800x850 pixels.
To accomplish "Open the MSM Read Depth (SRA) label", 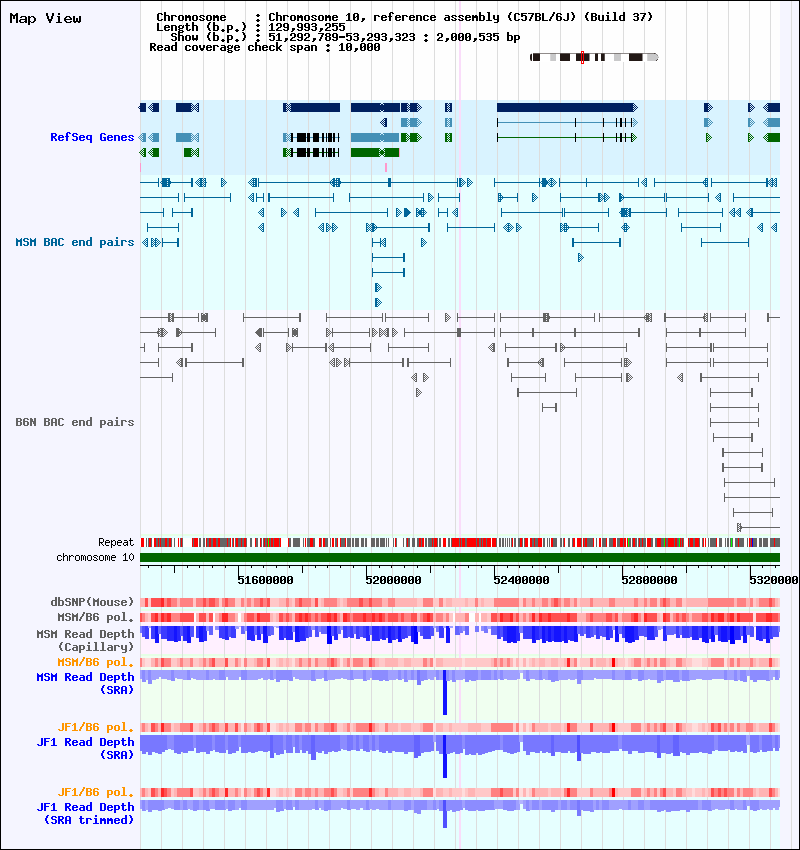I will 85,684.
